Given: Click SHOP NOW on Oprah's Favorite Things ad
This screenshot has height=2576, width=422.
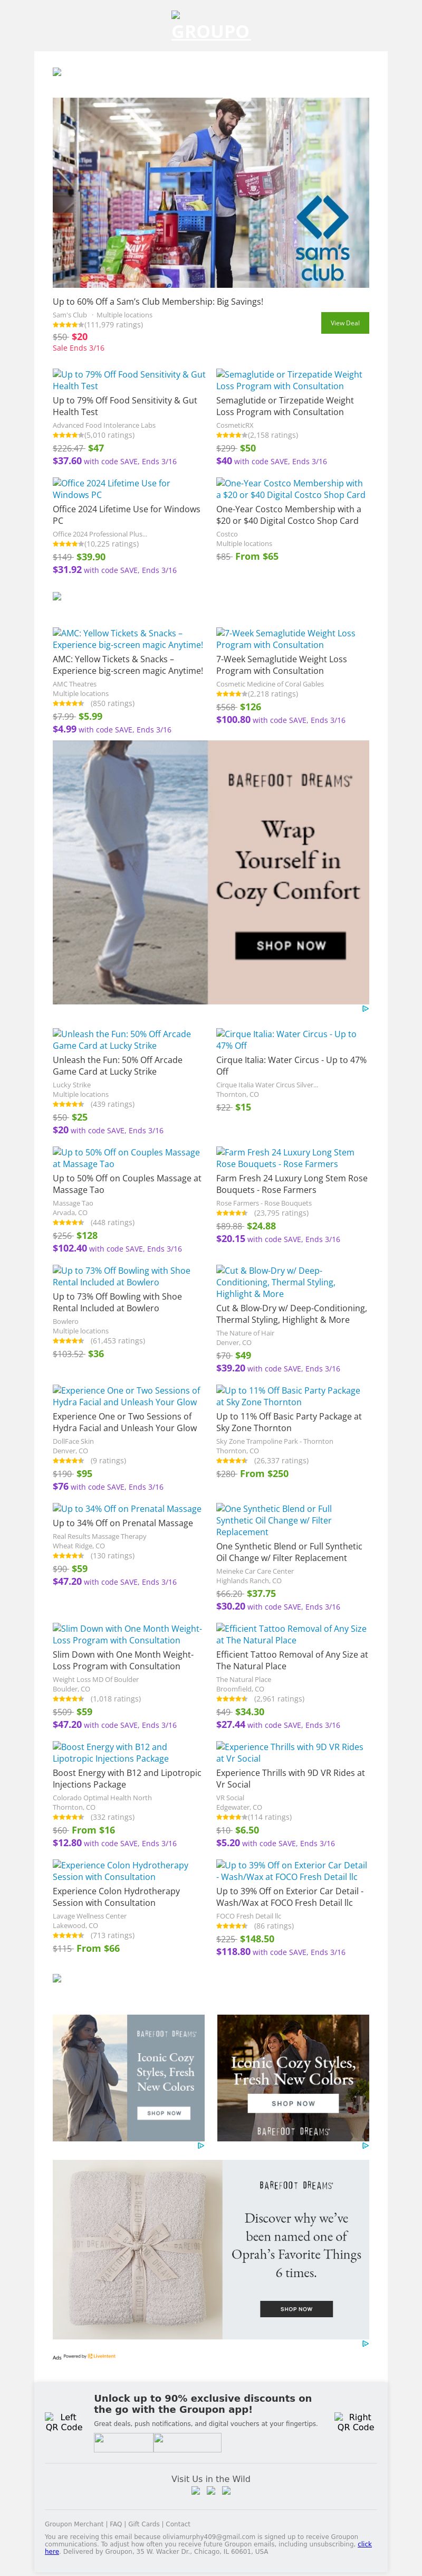Looking at the screenshot, I should click(x=296, y=2309).
